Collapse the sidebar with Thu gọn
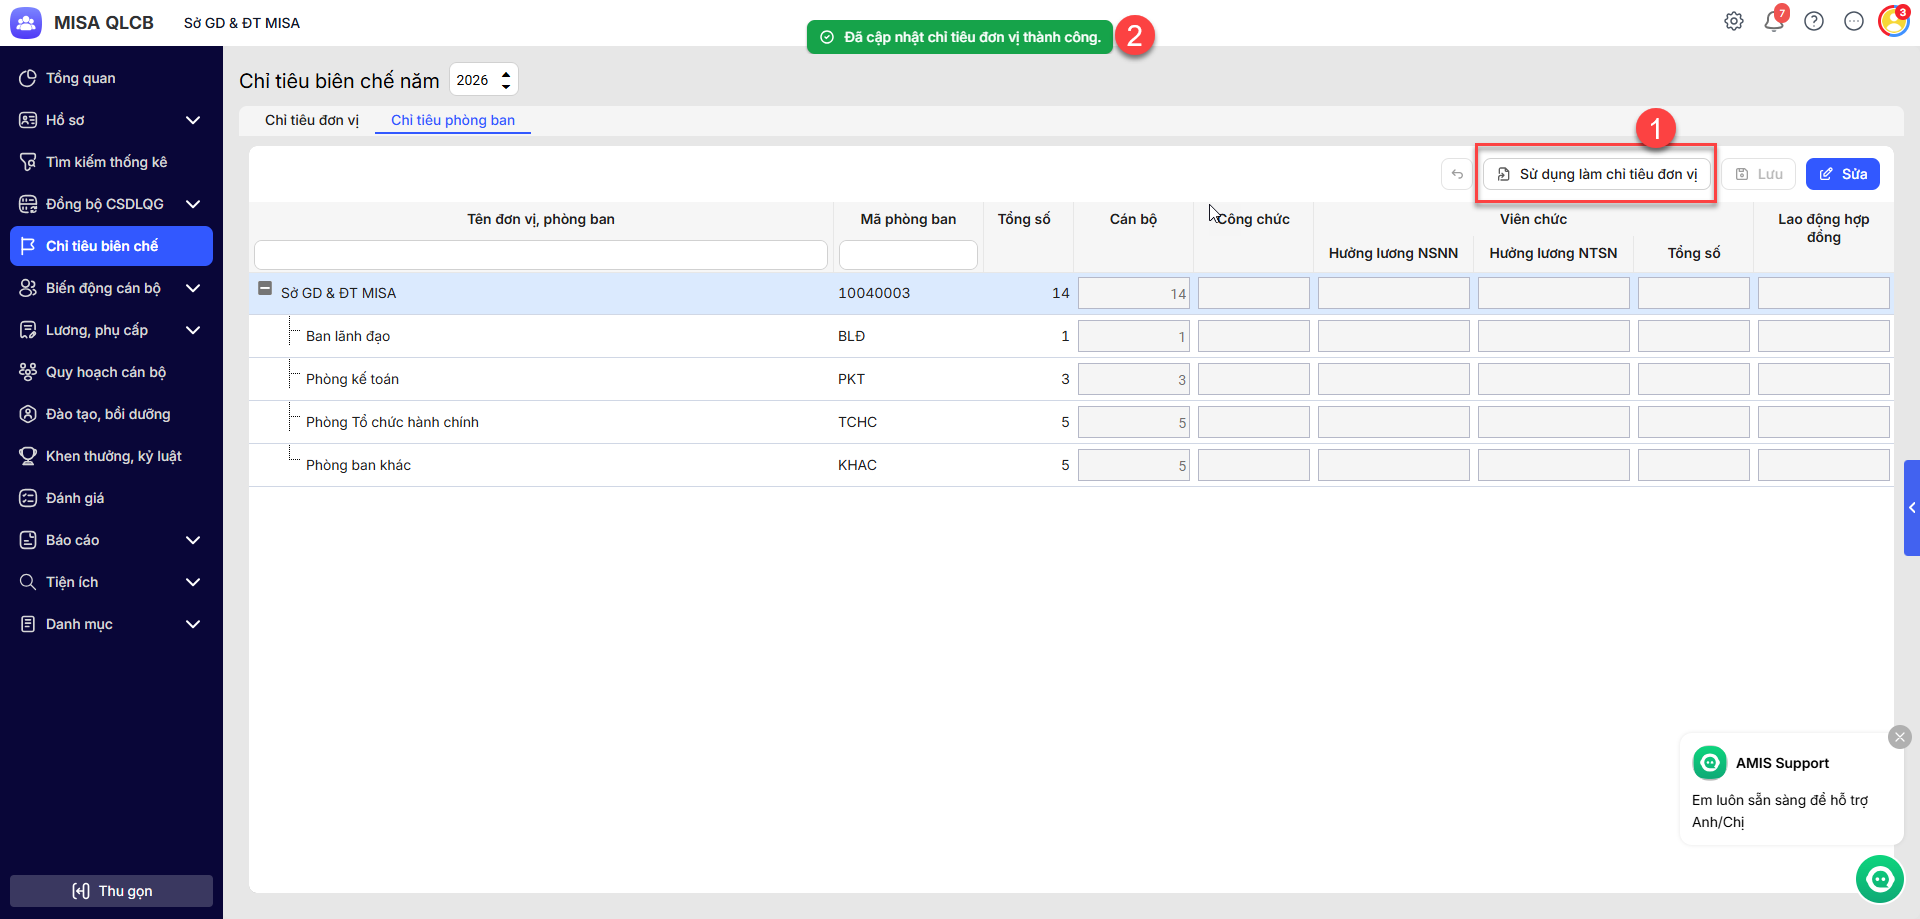Image resolution: width=1920 pixels, height=919 pixels. pos(111,891)
